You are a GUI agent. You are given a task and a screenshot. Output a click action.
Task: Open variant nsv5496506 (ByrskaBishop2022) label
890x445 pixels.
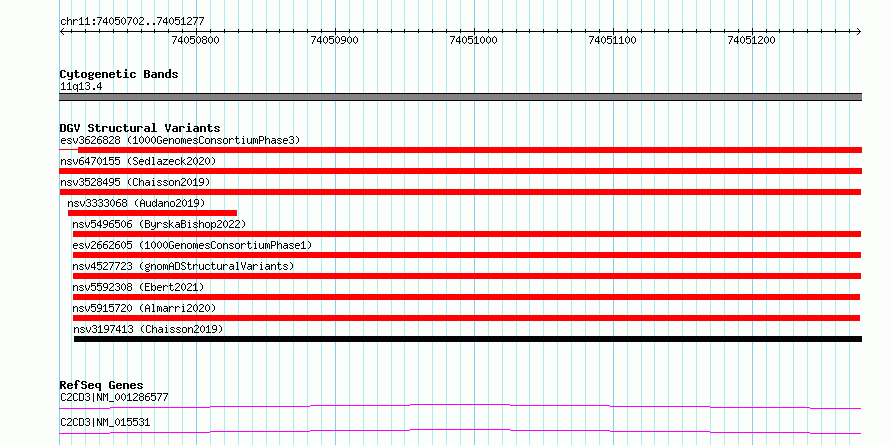[159, 224]
